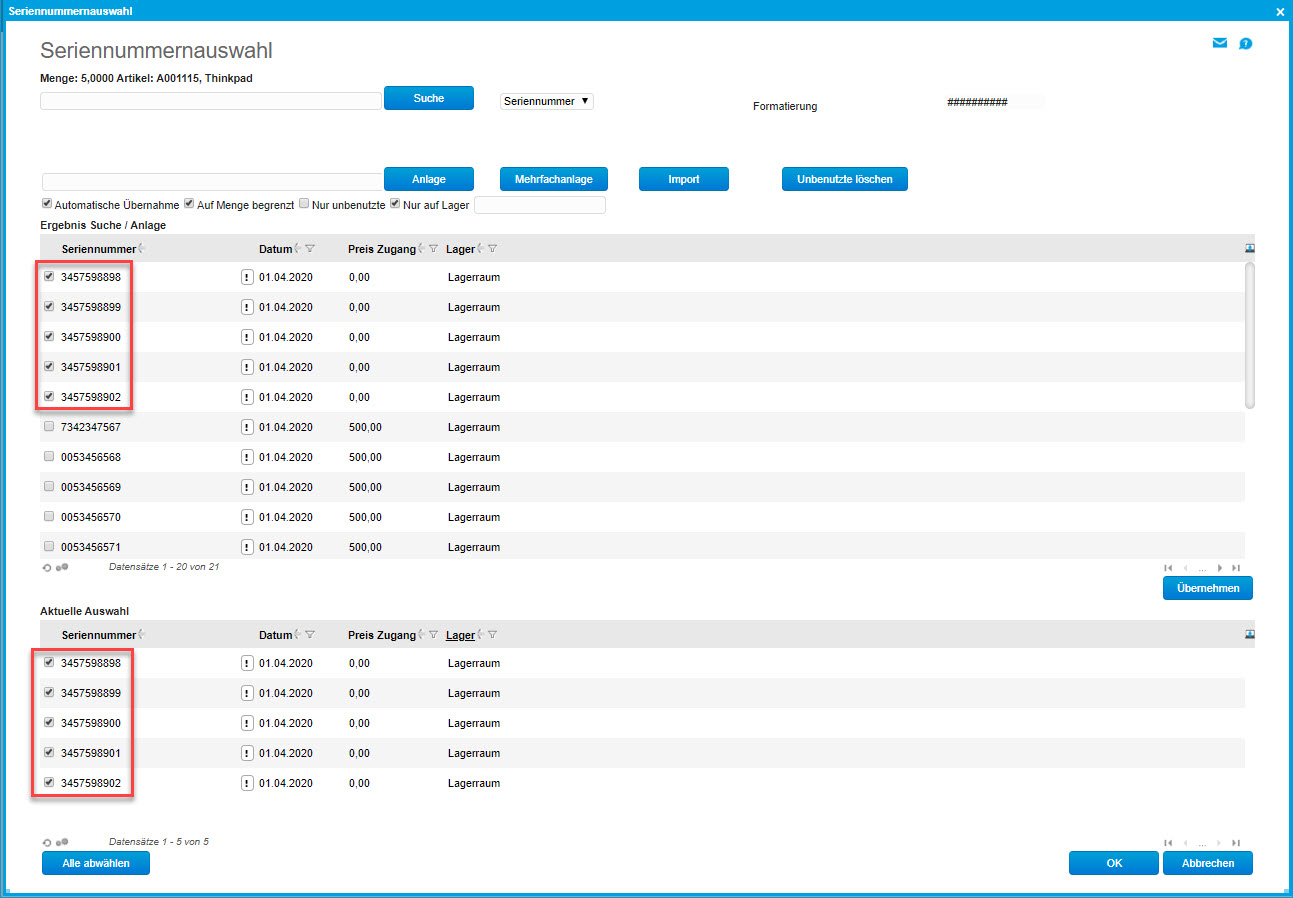Open the mail envelope icon
This screenshot has width=1293, height=898.
point(1220,43)
